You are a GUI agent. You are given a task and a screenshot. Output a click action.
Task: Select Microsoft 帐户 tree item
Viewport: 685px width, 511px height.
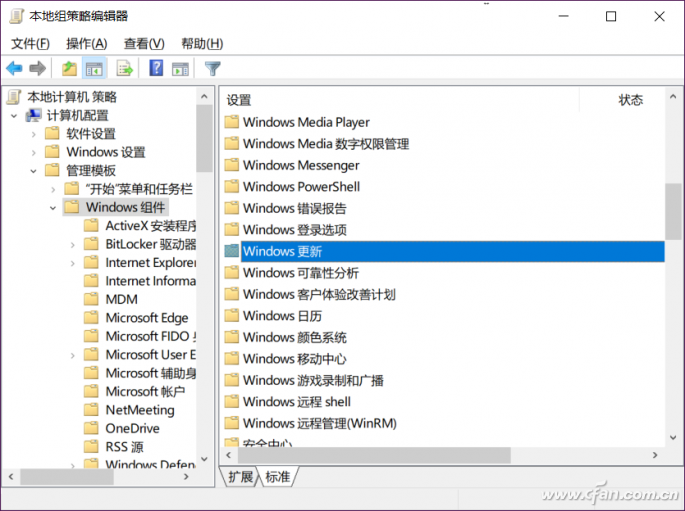click(145, 391)
